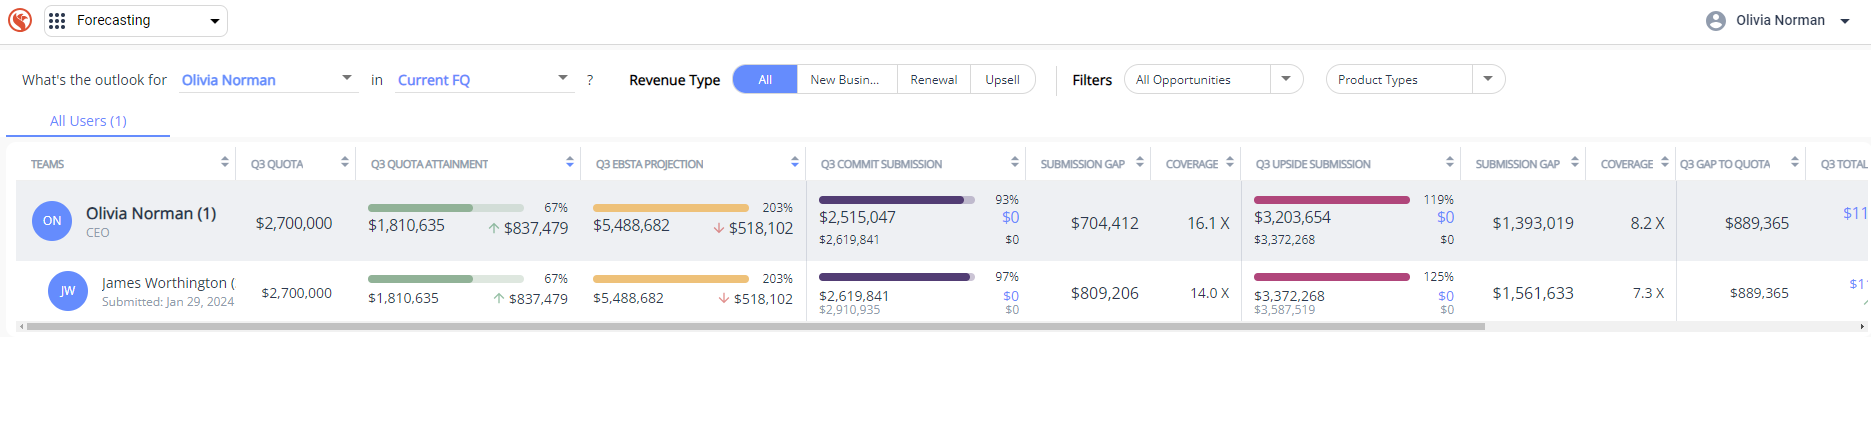The width and height of the screenshot is (1871, 425).
Task: Click the Q3 Commit Submission progress bar for Olivia
Action: point(895,200)
